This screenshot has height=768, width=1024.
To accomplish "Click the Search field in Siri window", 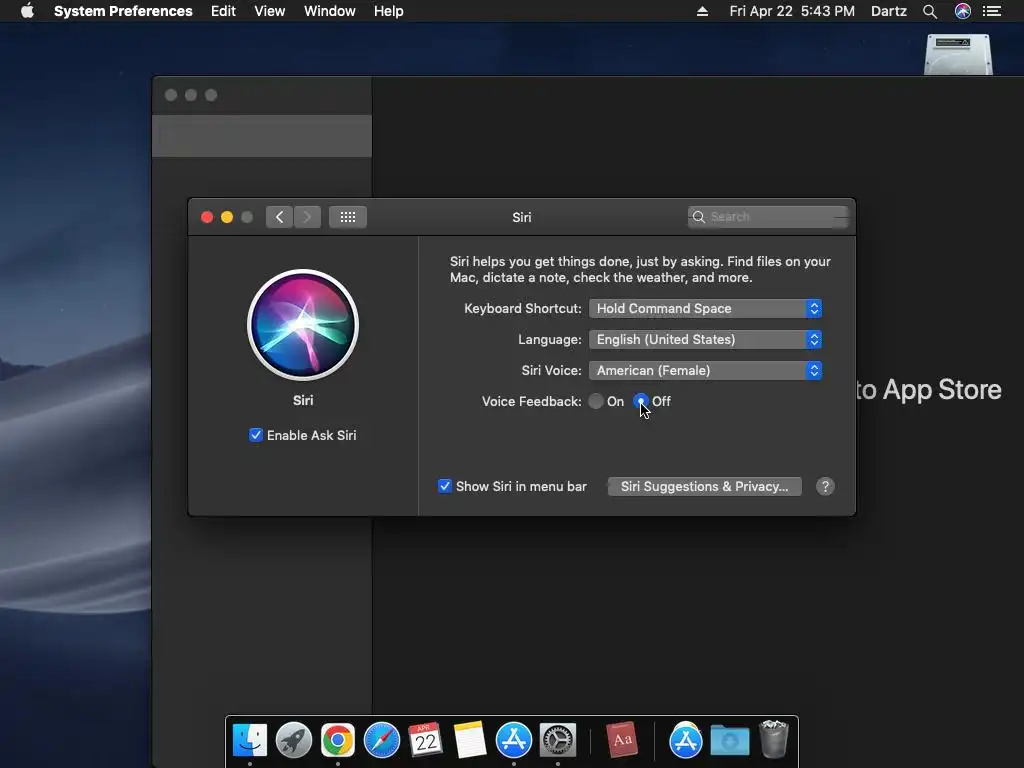I will click(768, 217).
